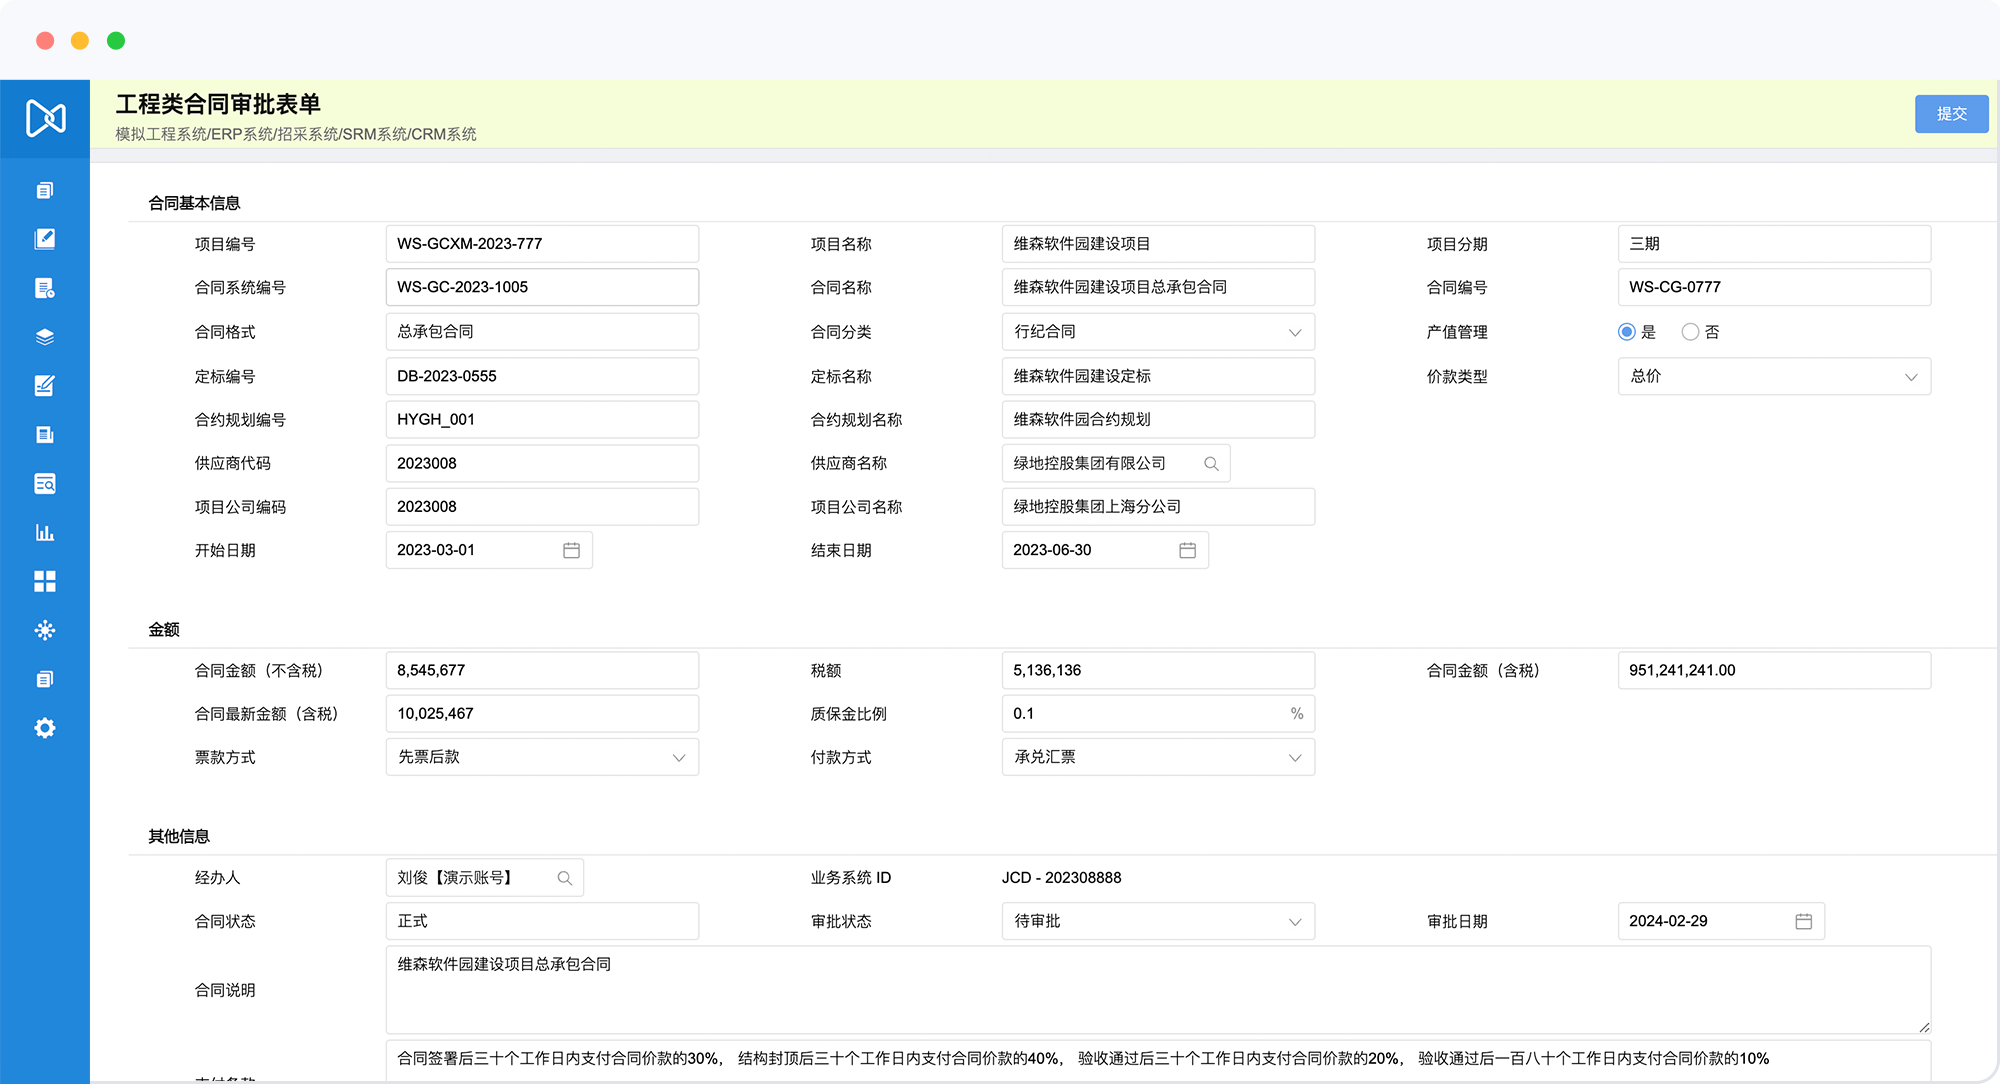The width and height of the screenshot is (2000, 1084).
Task: Click the app logo at sidebar top
Action: coord(45,118)
